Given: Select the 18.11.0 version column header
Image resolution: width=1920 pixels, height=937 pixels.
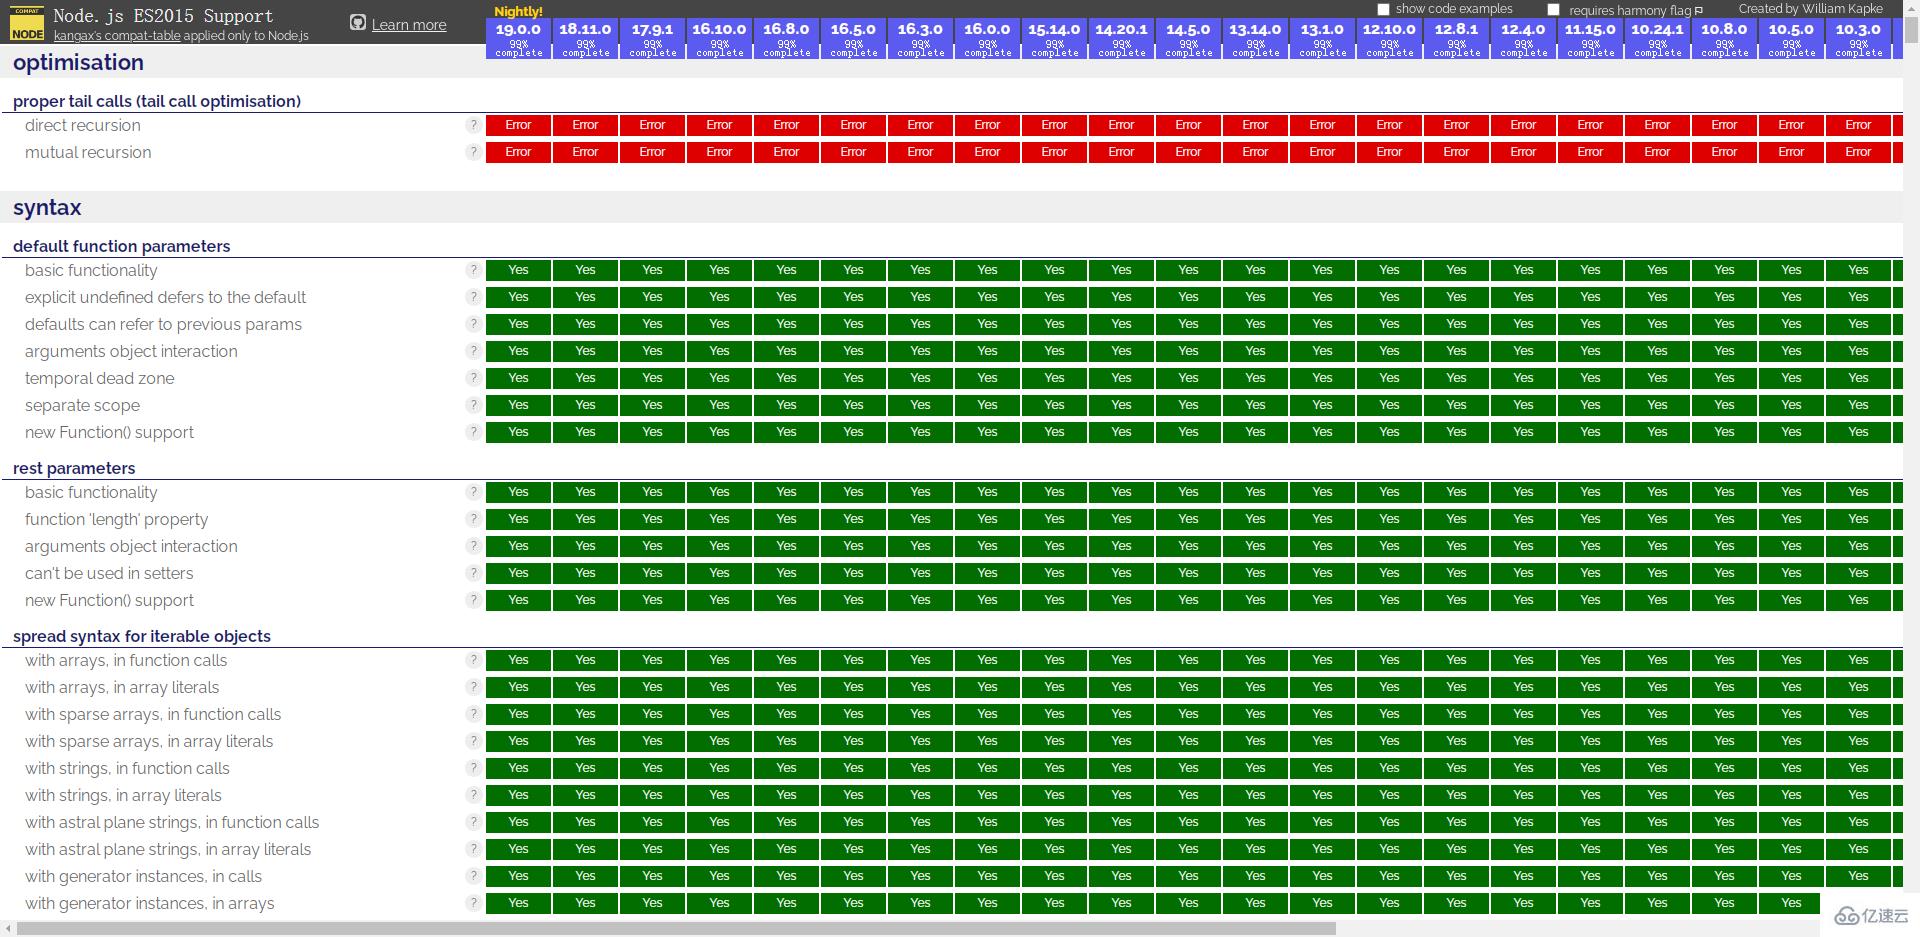Looking at the screenshot, I should pyautogui.click(x=585, y=38).
